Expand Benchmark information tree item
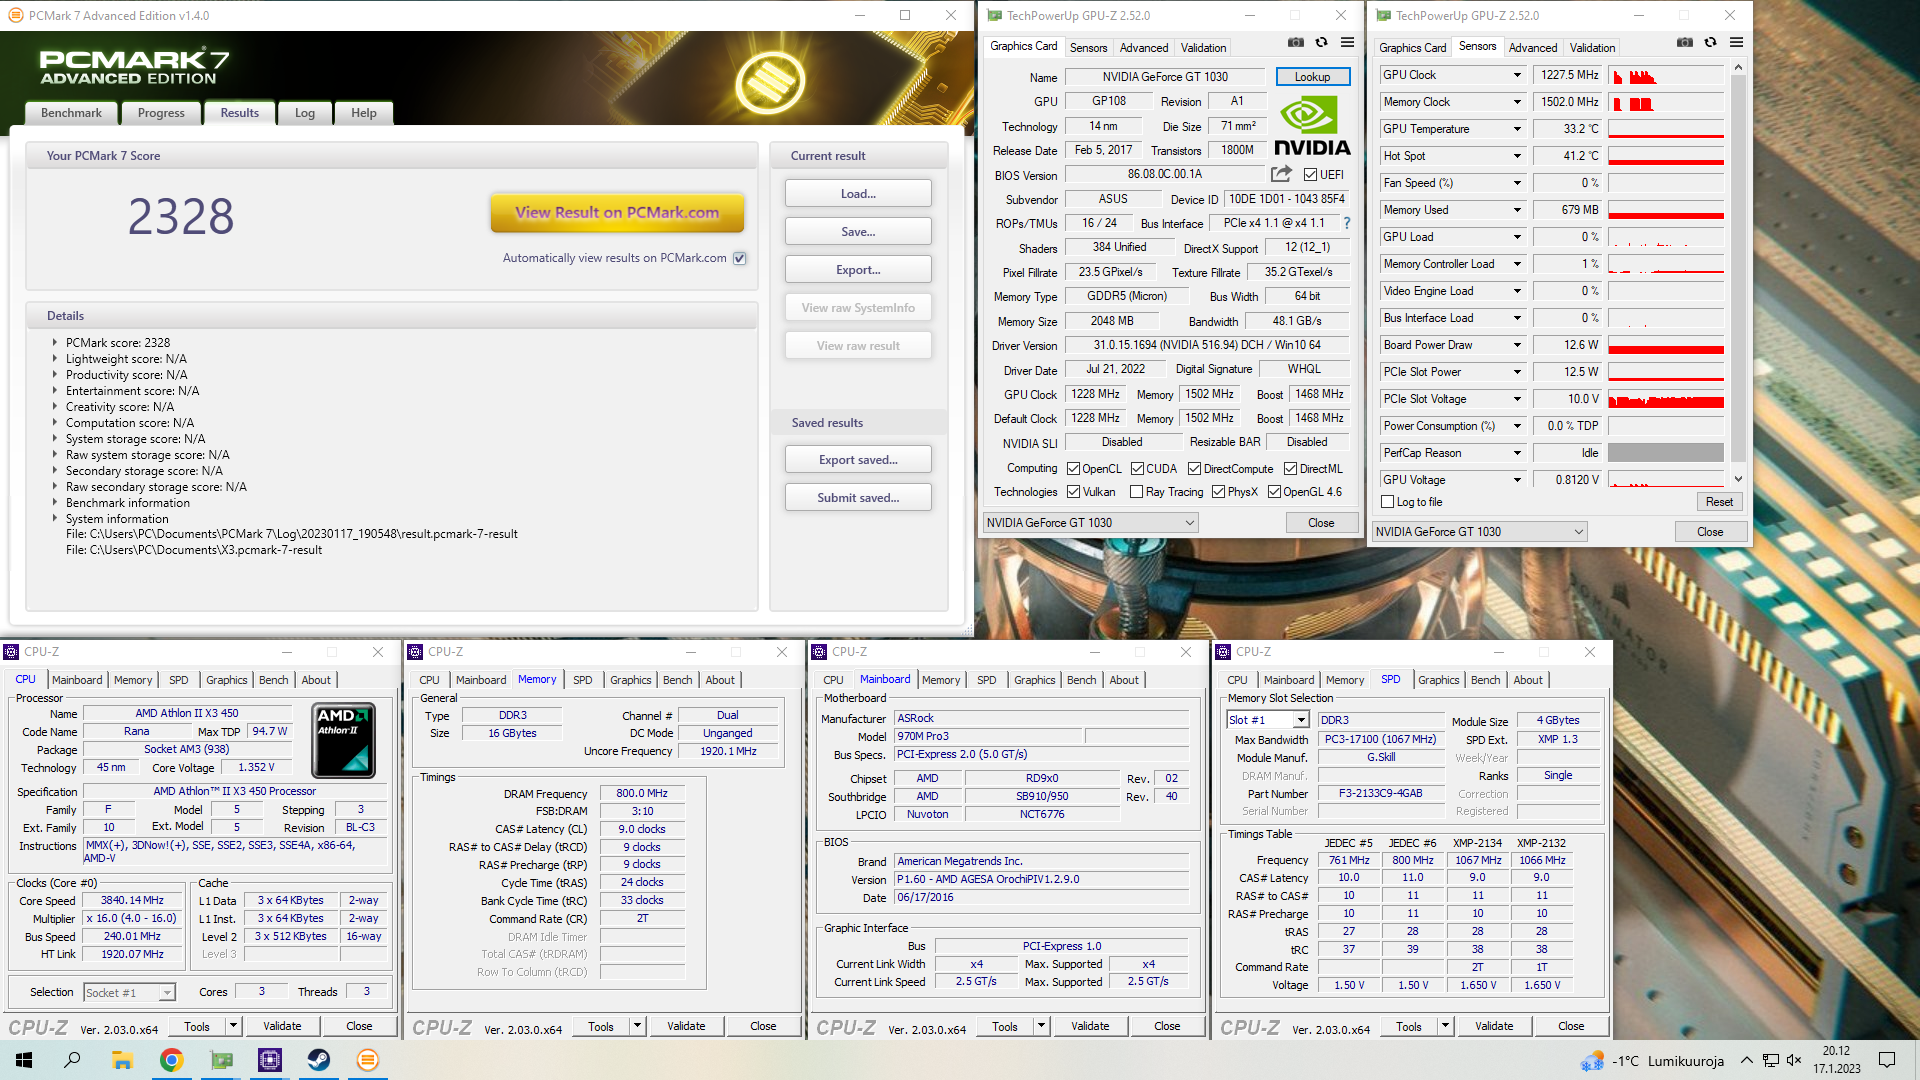The height and width of the screenshot is (1080, 1920). coord(55,502)
